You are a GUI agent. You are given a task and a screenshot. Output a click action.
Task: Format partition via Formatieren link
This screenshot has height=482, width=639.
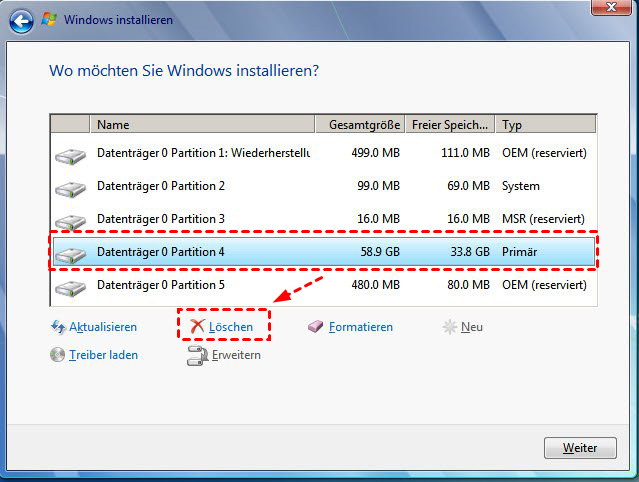pos(361,327)
